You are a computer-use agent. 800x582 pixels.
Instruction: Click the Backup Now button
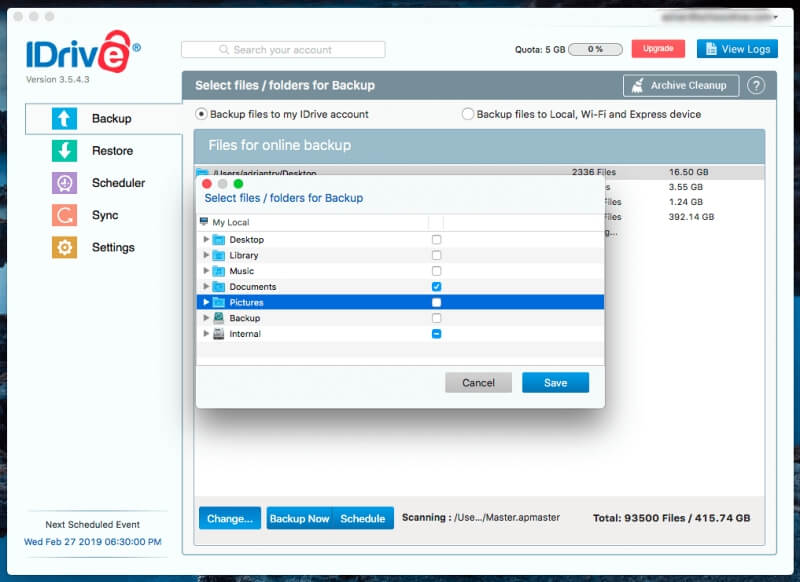299,518
